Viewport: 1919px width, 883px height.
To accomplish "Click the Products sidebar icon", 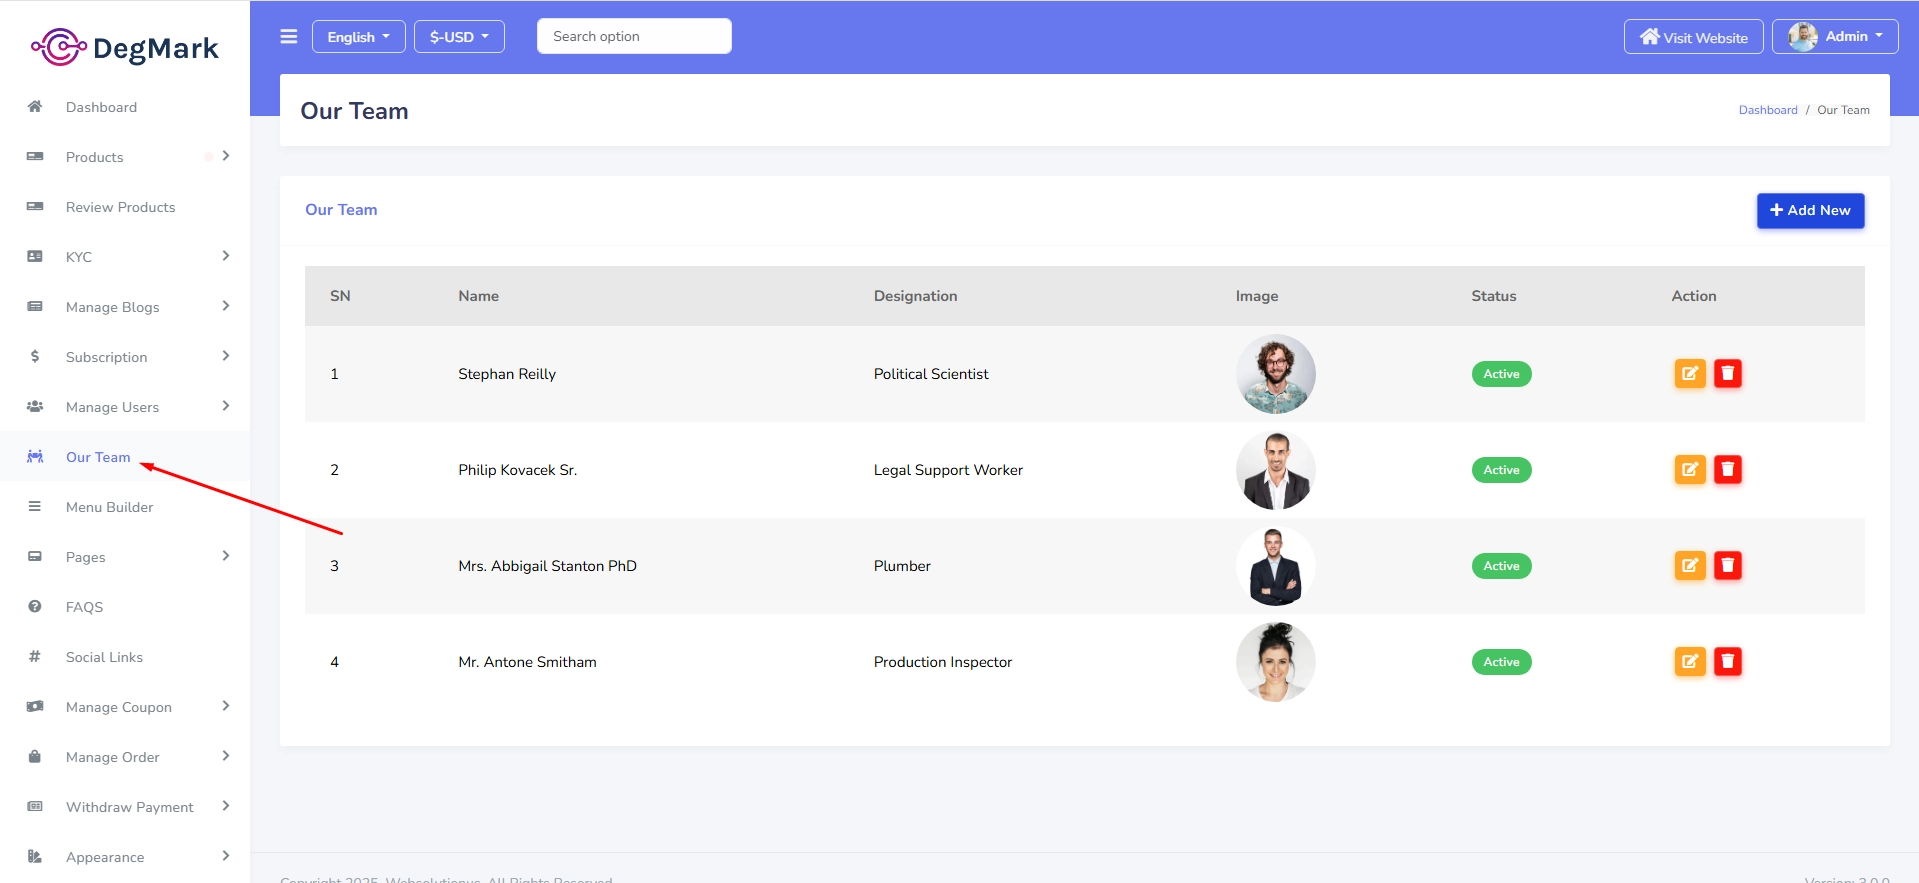I will [x=35, y=156].
